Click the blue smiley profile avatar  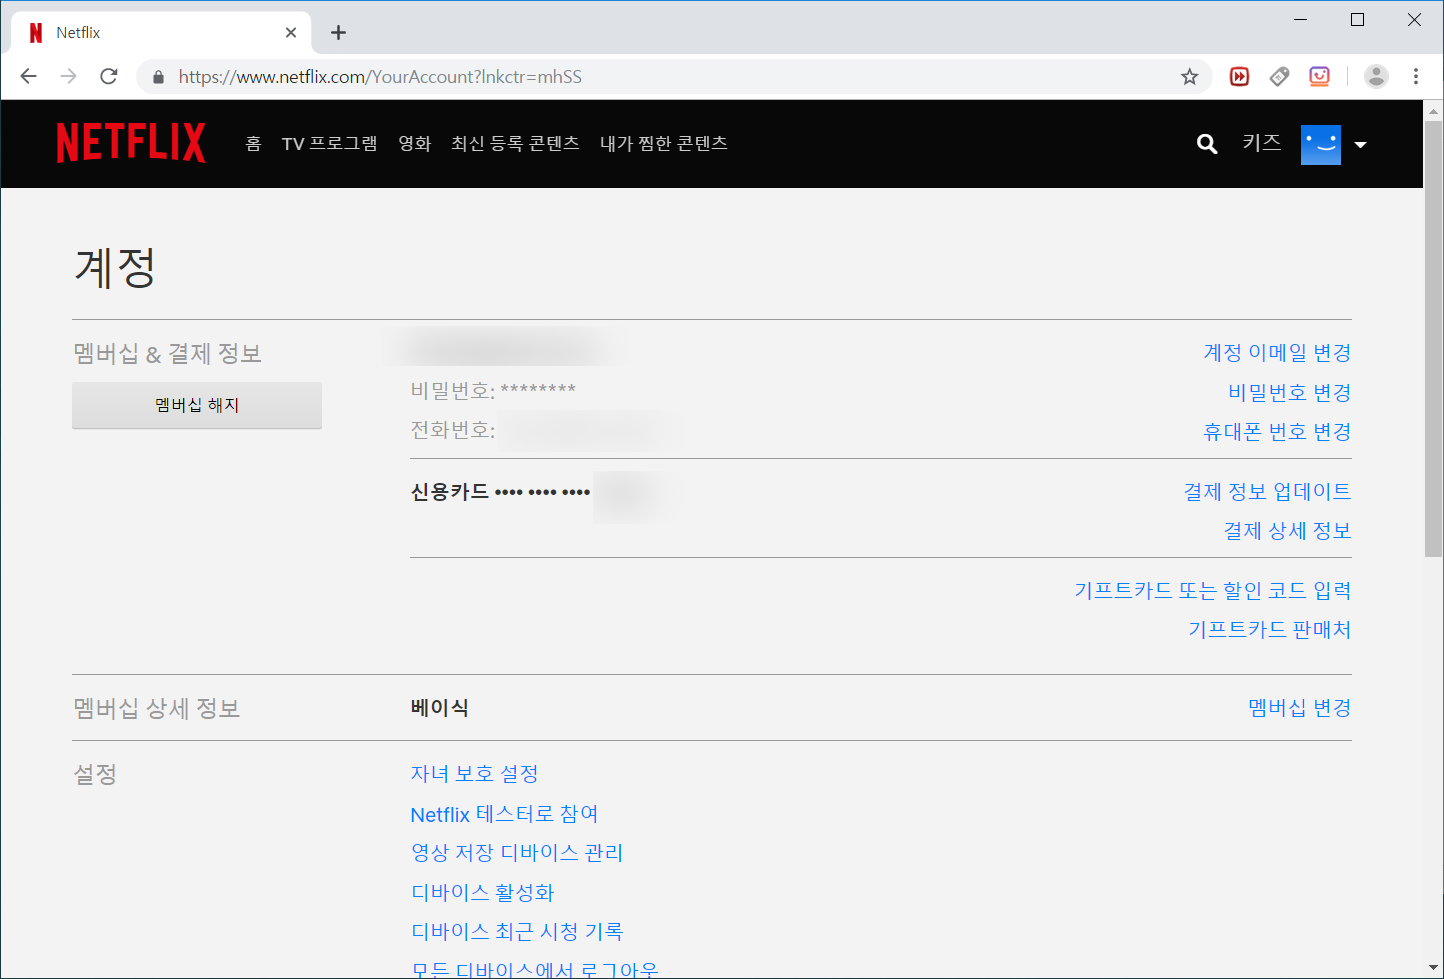point(1320,144)
